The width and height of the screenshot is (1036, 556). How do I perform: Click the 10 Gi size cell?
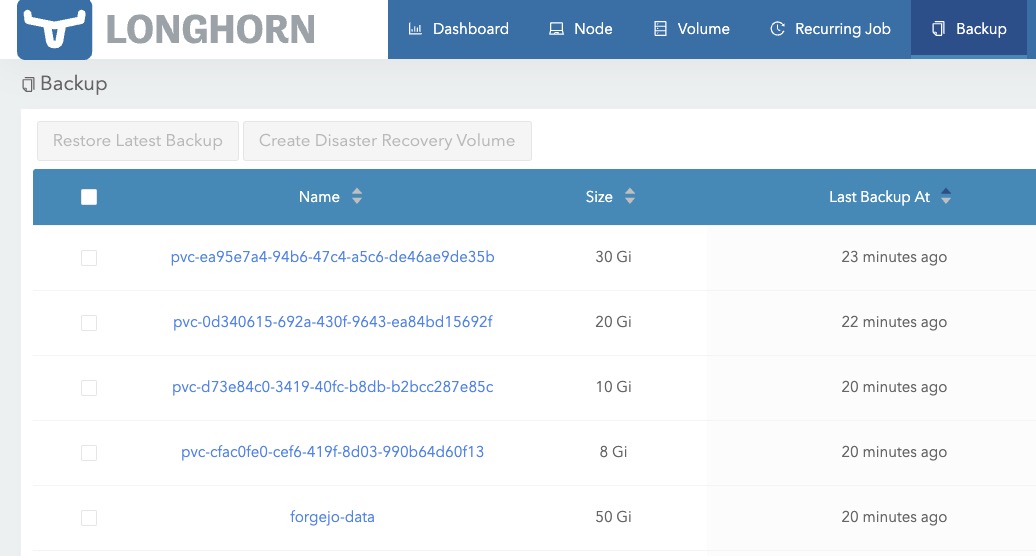pos(613,387)
